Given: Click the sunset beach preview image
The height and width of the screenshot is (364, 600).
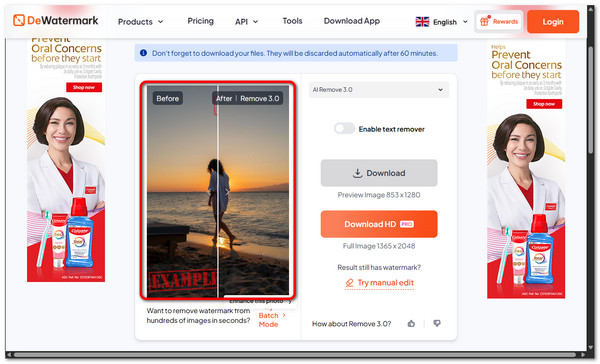Looking at the screenshot, I should tap(218, 190).
